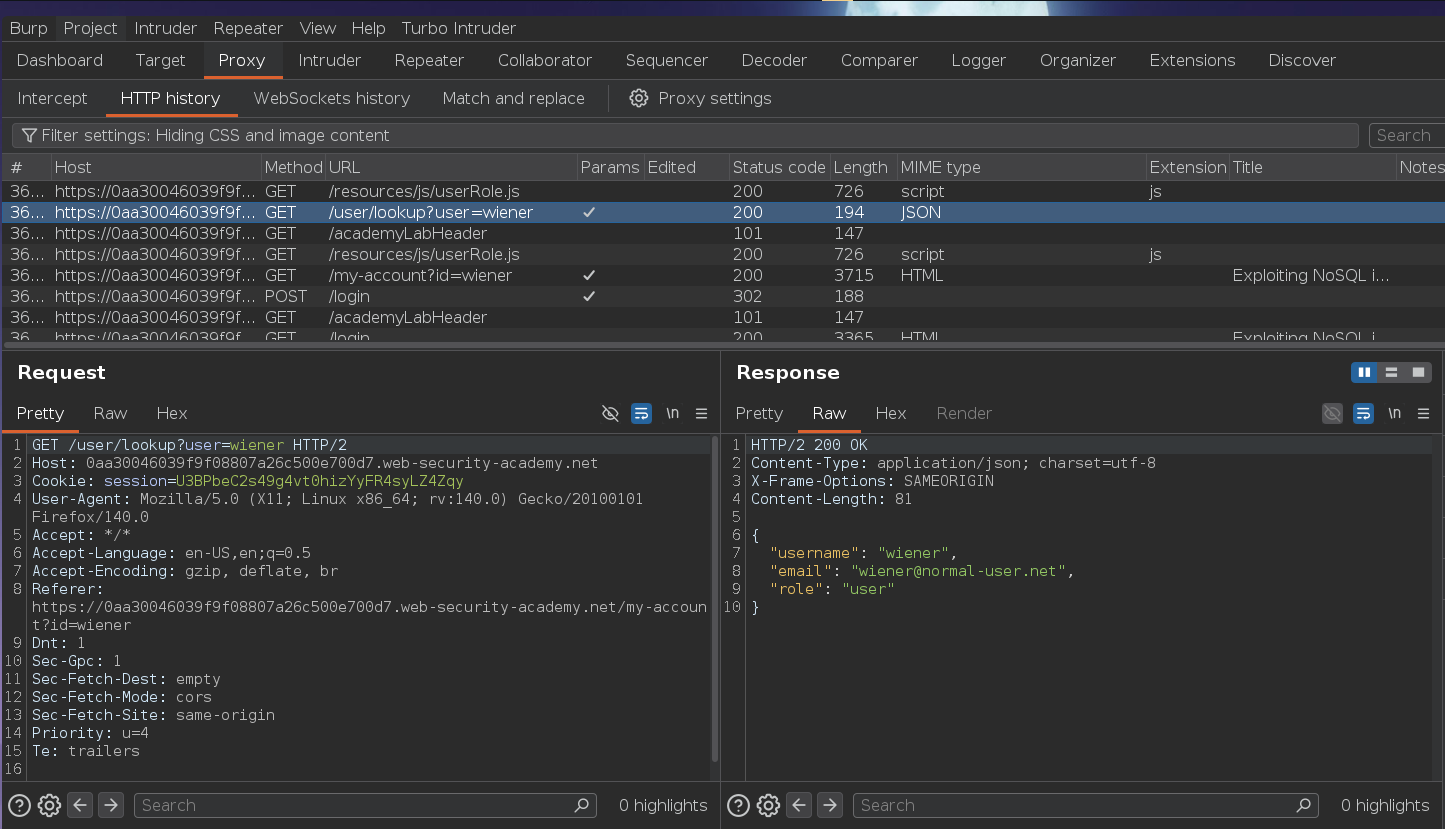Image resolution: width=1445 pixels, height=829 pixels.
Task: Select the POST /login history row
Action: pos(722,296)
